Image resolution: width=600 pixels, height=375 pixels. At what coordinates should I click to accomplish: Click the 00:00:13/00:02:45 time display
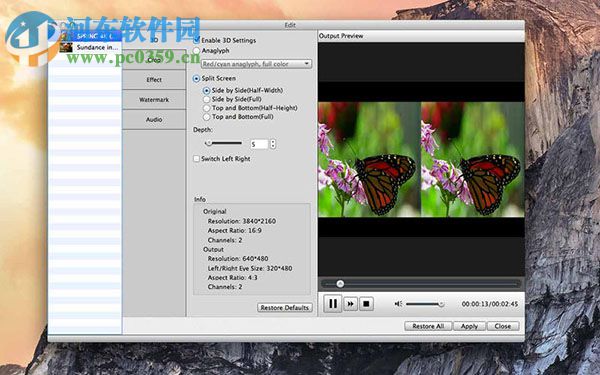click(490, 304)
